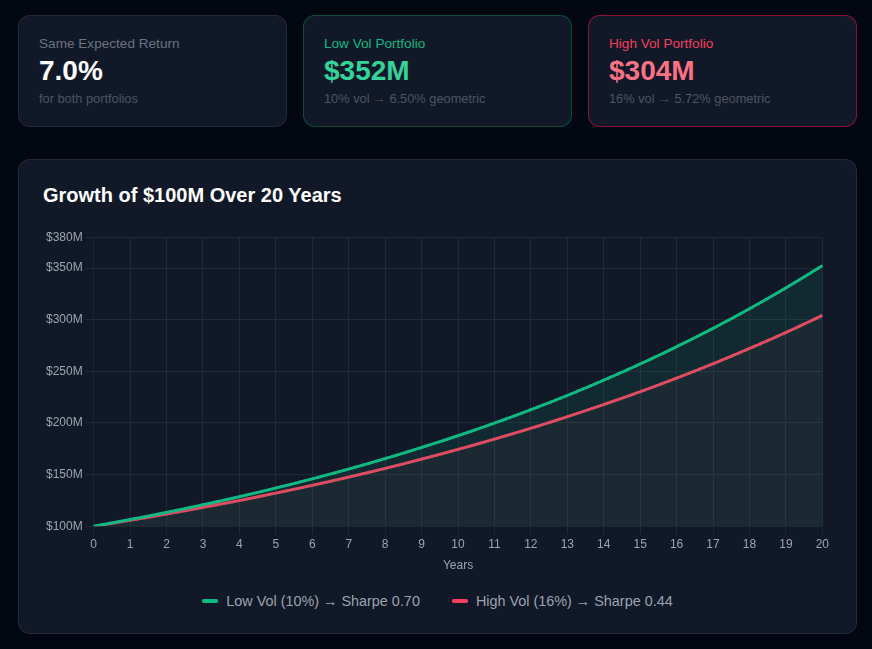Screen dimensions: 872x649
Task: Click the $250M y-axis tick label
Action: pos(64,371)
